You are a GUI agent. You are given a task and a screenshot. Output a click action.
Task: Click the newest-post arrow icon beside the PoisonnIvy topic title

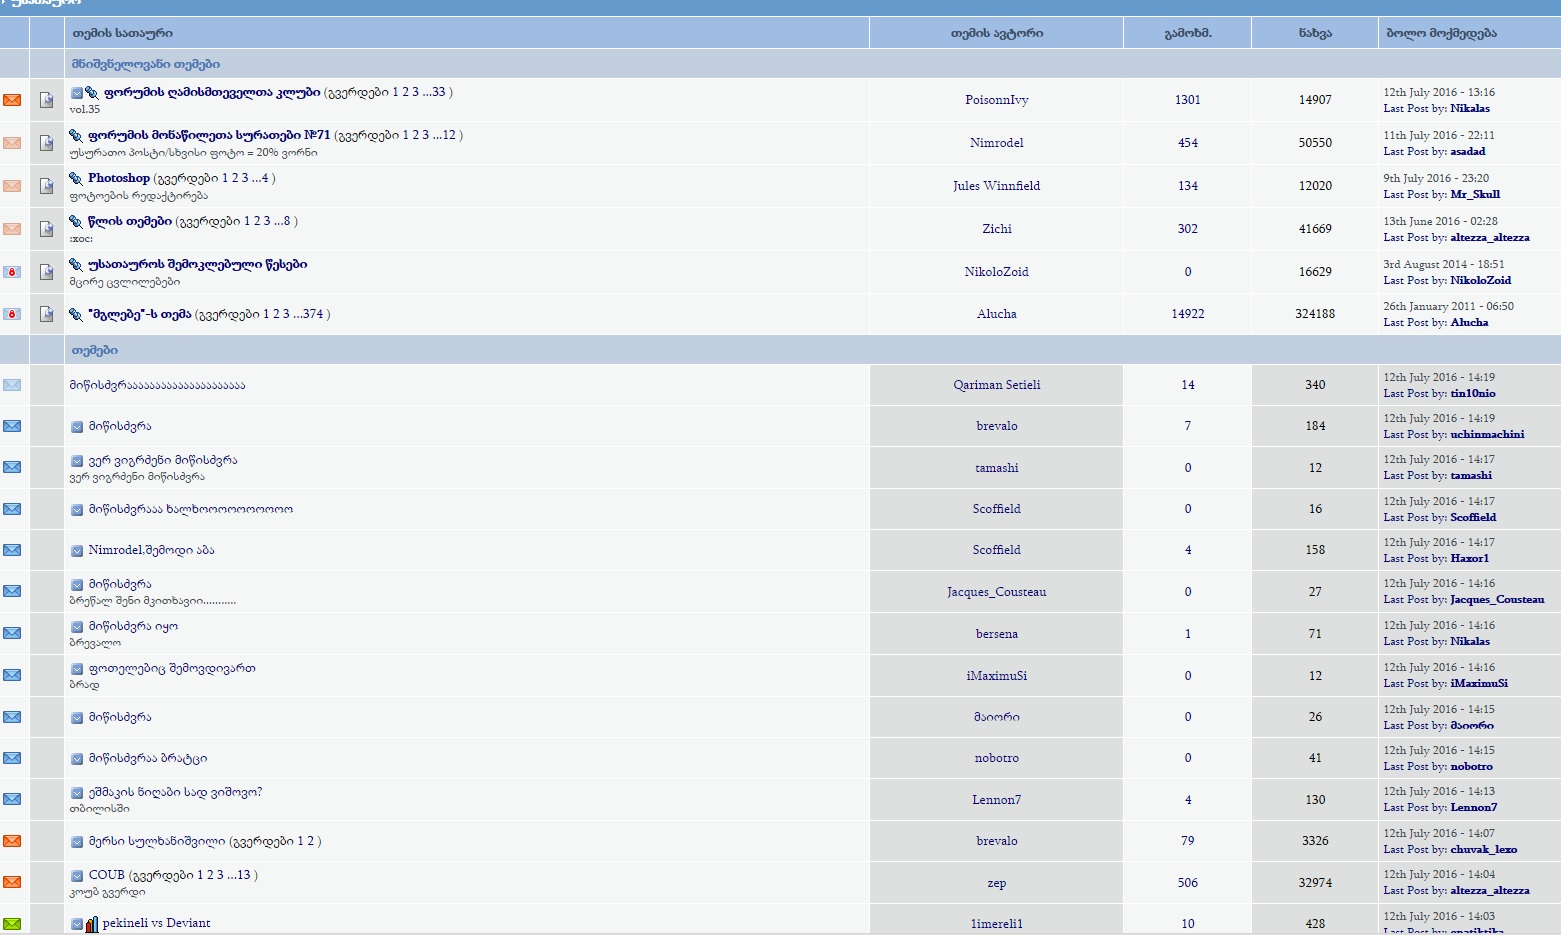77,93
